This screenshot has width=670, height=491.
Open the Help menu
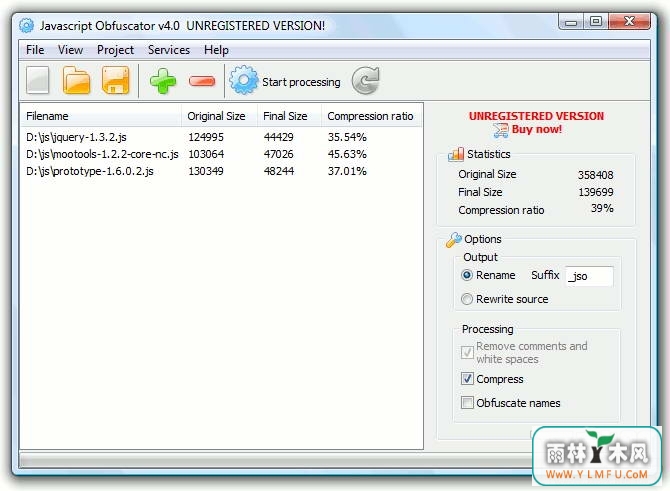tap(216, 50)
